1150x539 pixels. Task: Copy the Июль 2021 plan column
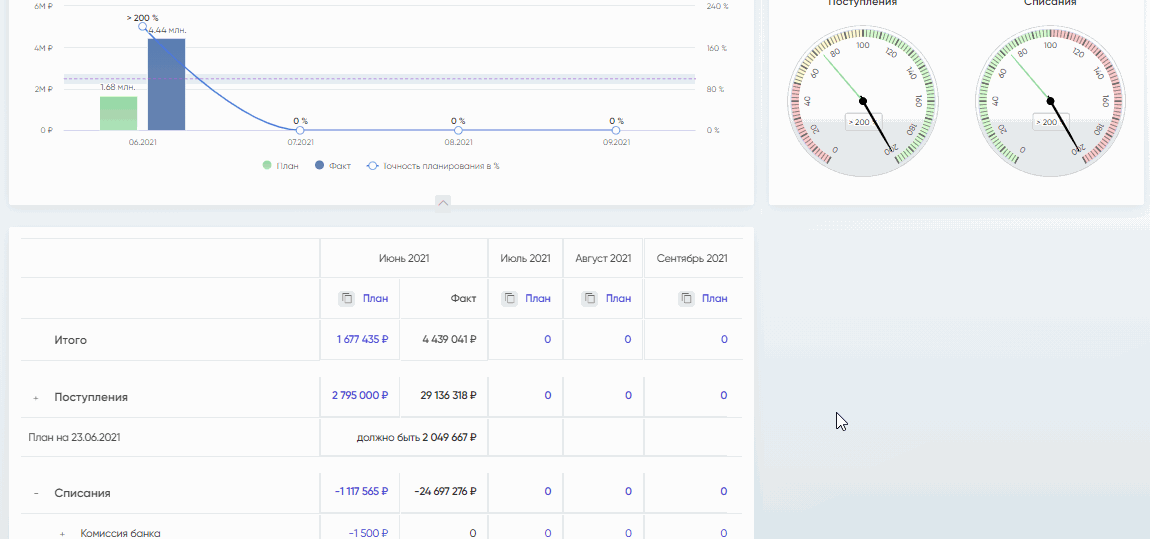coord(508,298)
